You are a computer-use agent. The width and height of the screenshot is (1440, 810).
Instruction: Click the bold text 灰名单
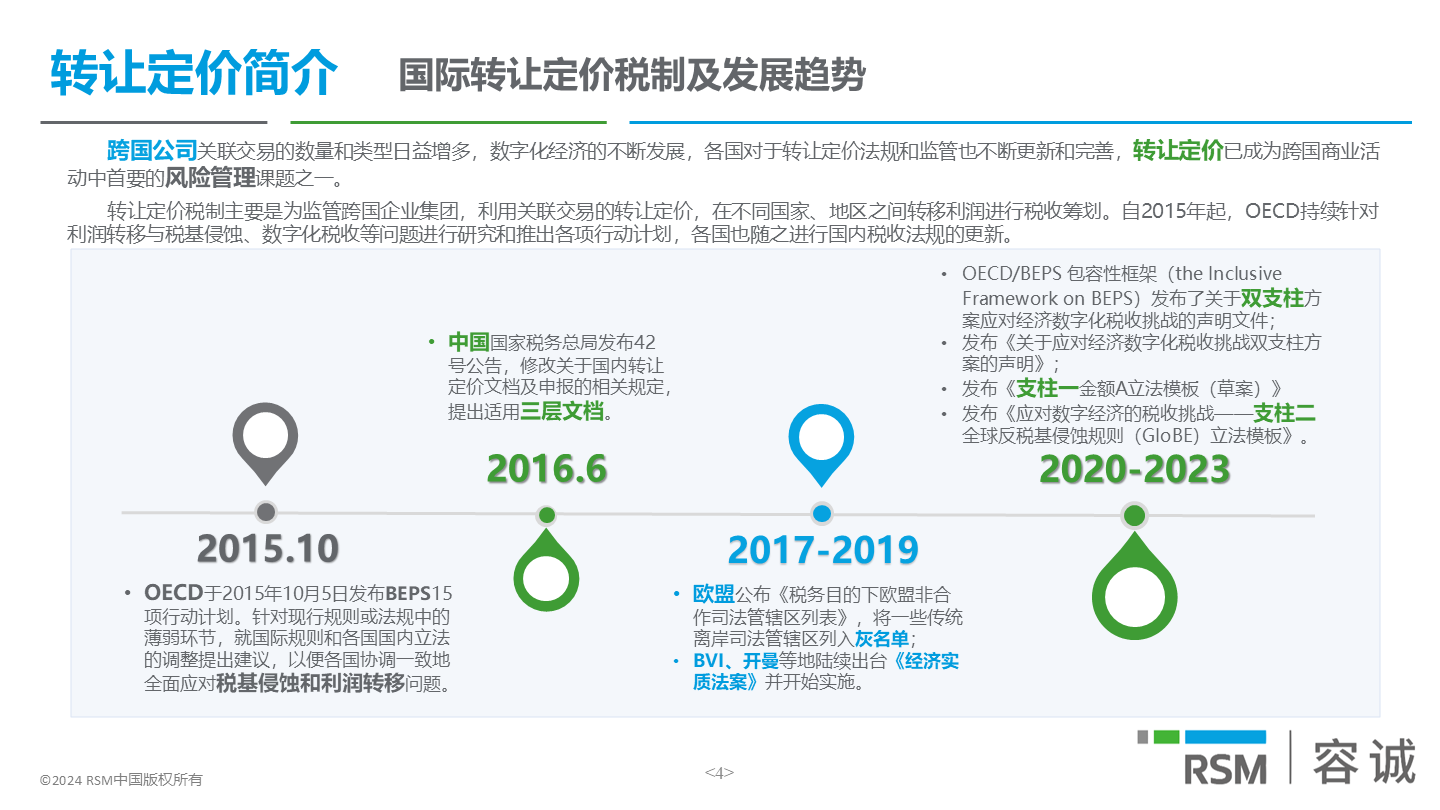pos(882,639)
